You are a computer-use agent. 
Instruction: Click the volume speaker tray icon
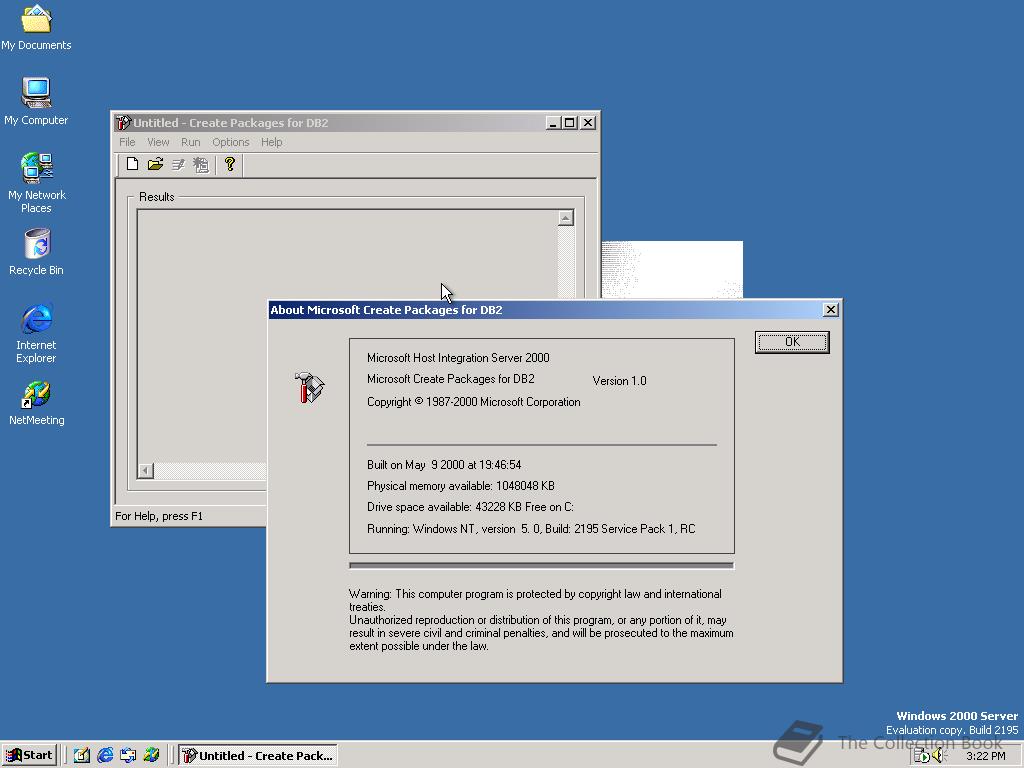pos(939,756)
